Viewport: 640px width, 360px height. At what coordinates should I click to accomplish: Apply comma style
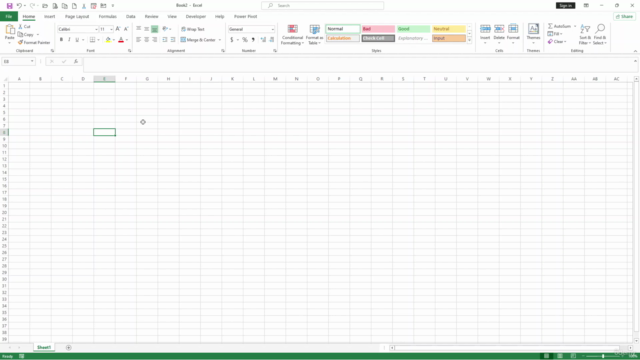click(x=253, y=40)
